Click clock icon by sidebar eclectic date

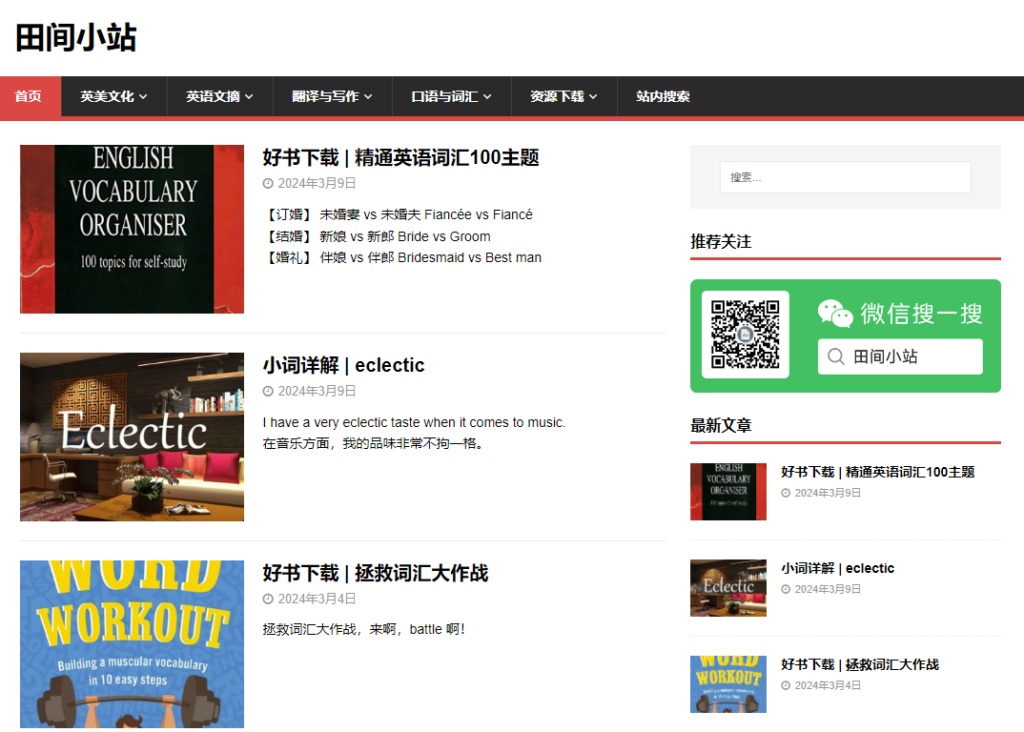[x=786, y=589]
